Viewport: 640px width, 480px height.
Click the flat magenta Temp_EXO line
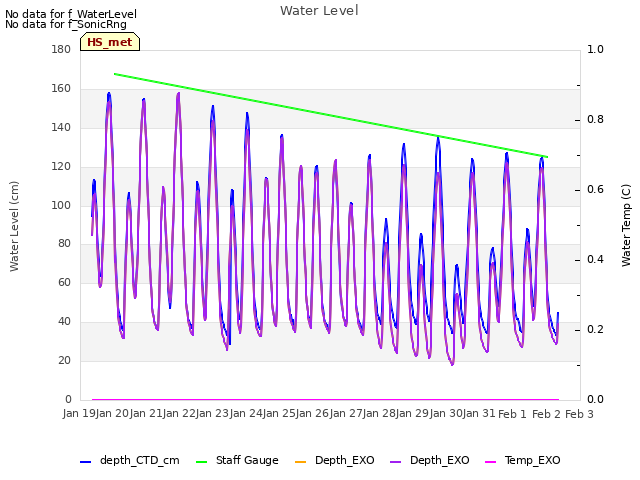(x=325, y=399)
